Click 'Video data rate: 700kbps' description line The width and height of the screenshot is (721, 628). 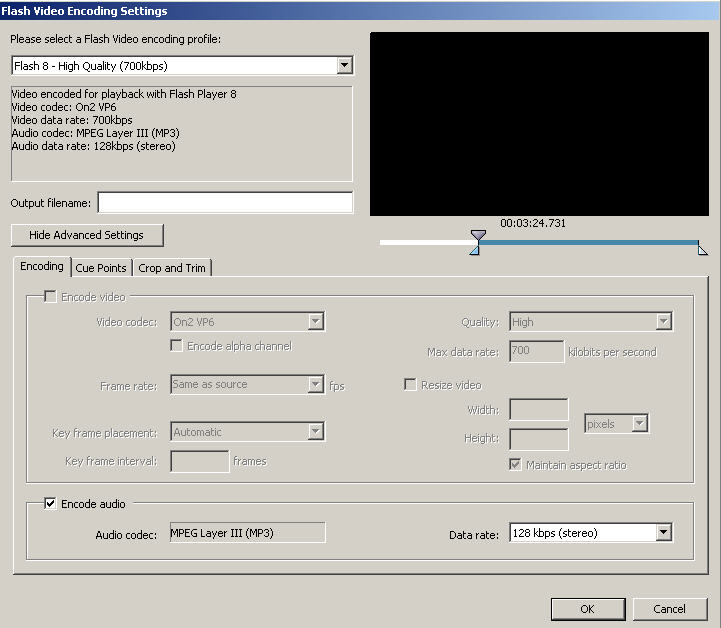(x=72, y=120)
